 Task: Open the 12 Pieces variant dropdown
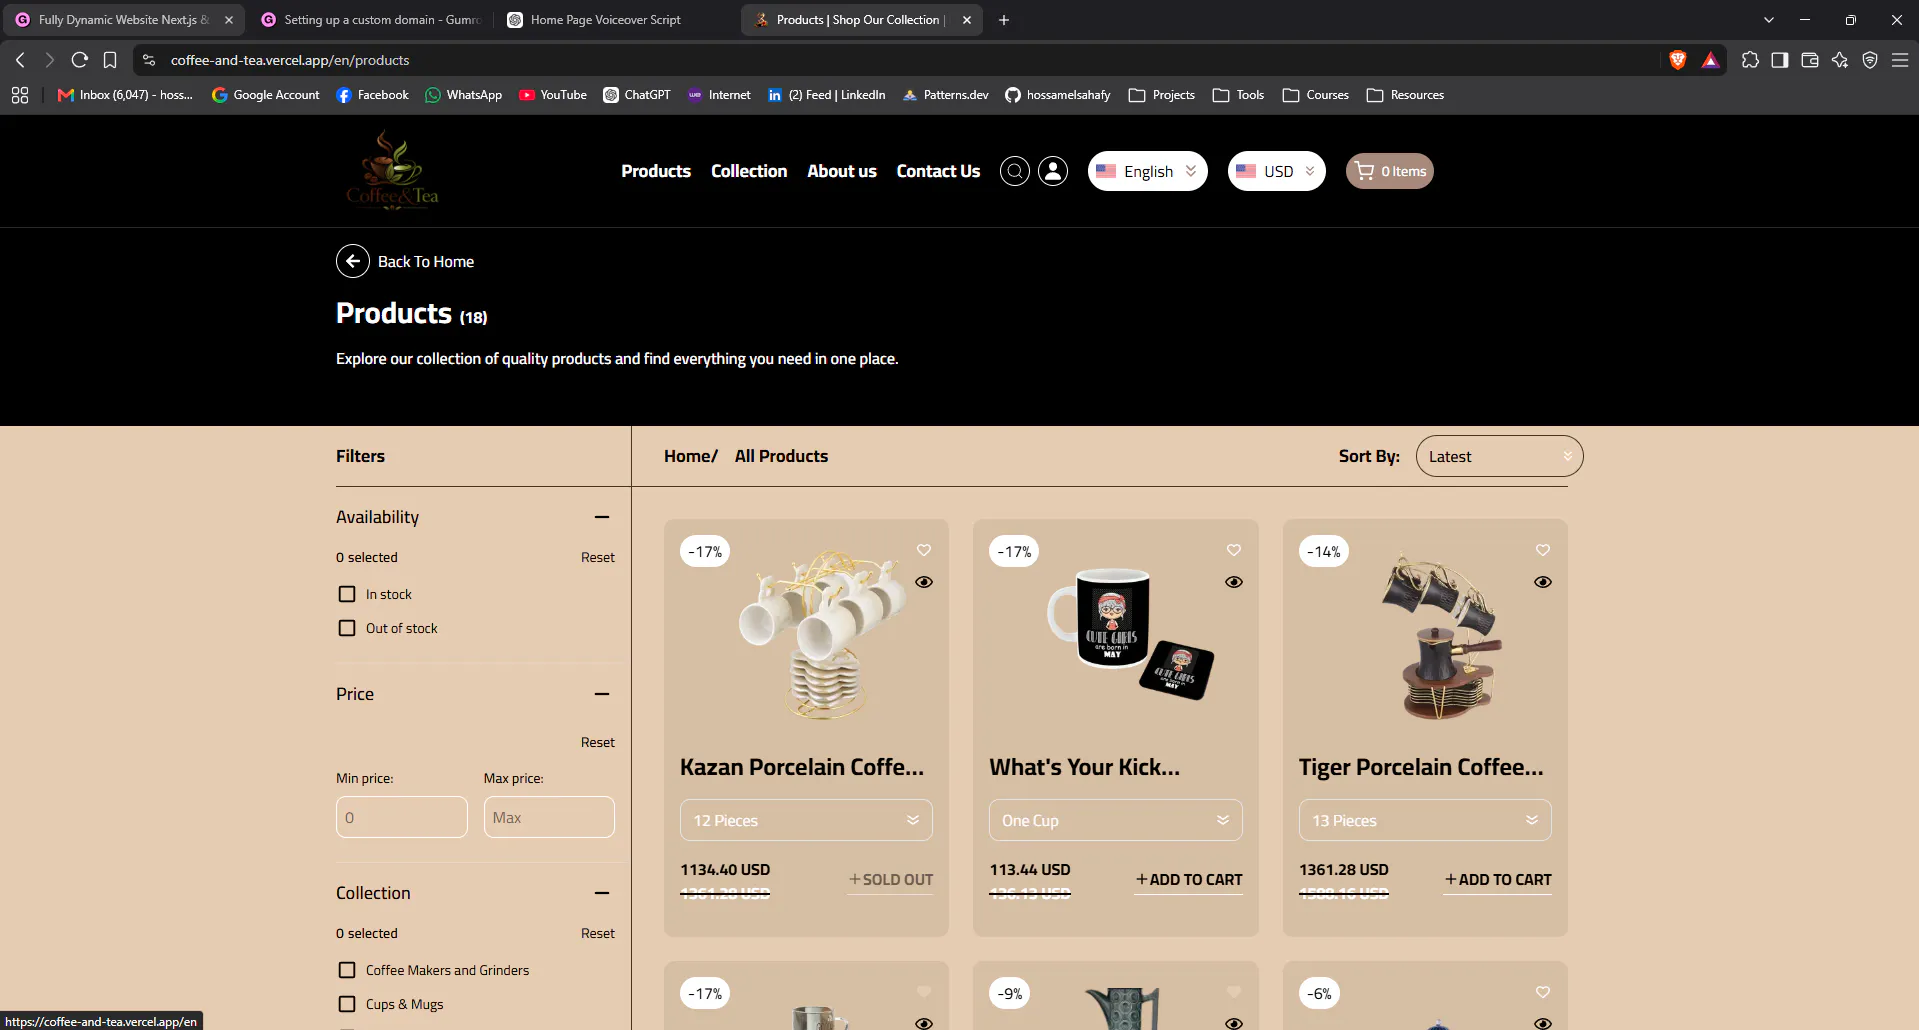point(806,820)
